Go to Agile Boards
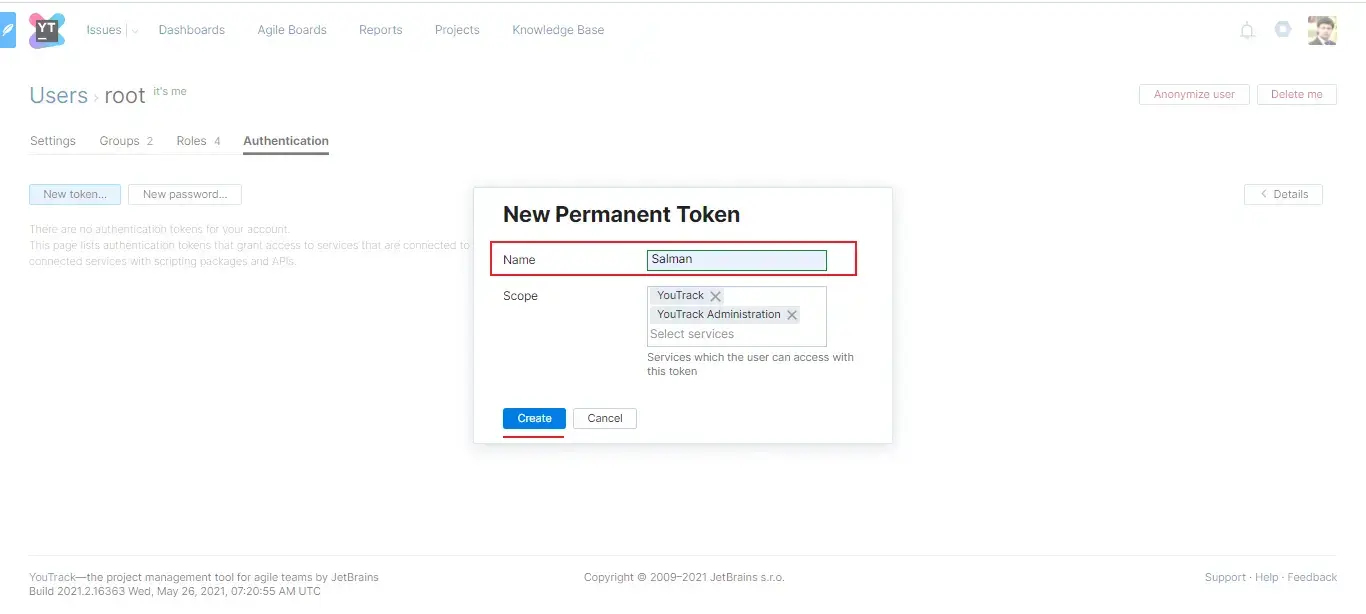 pyautogui.click(x=292, y=30)
